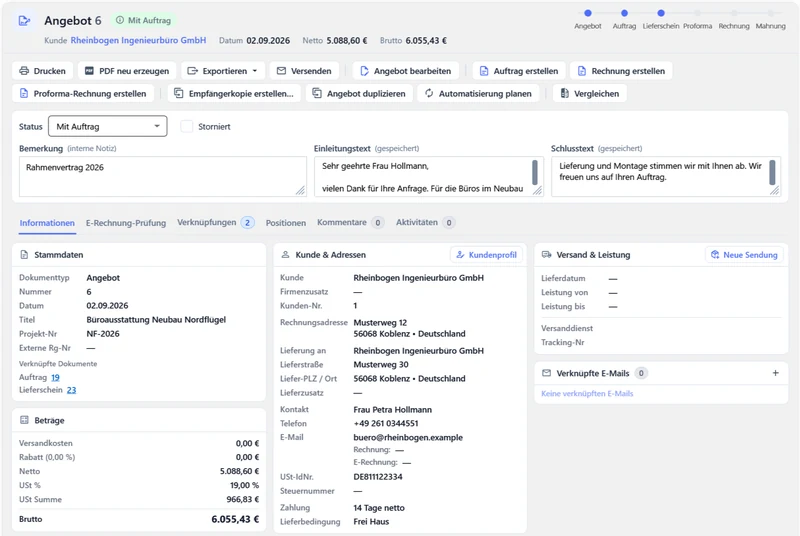Switch to the Informationen tab

point(47,223)
